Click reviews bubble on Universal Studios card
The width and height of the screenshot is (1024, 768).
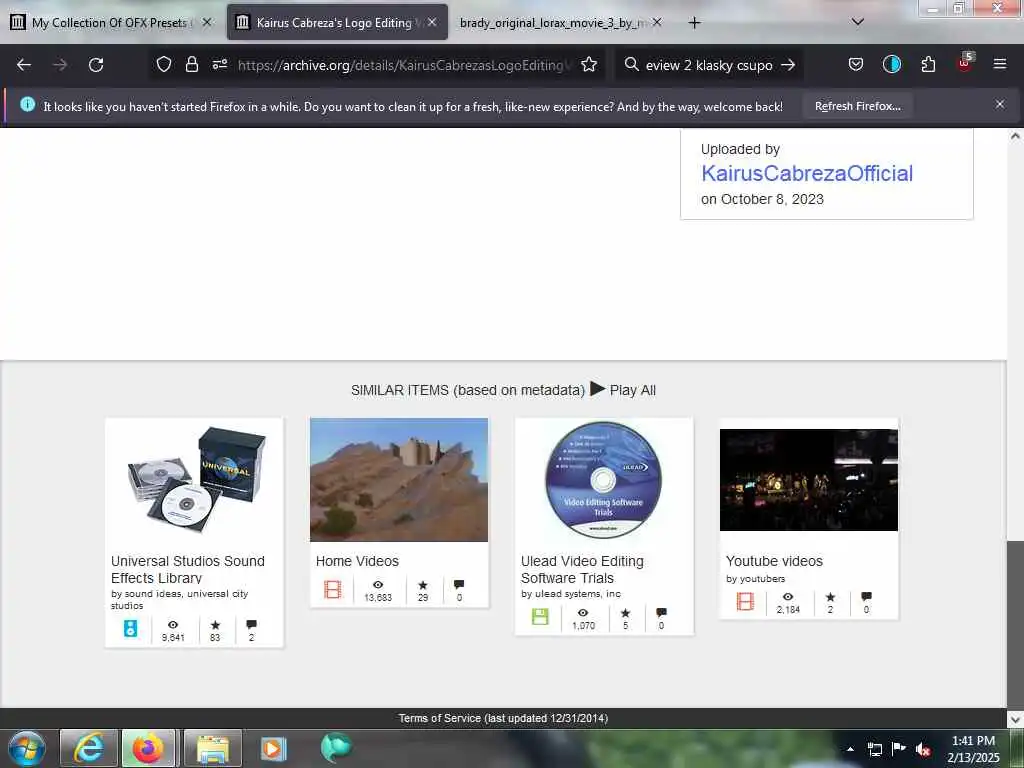[x=251, y=624]
